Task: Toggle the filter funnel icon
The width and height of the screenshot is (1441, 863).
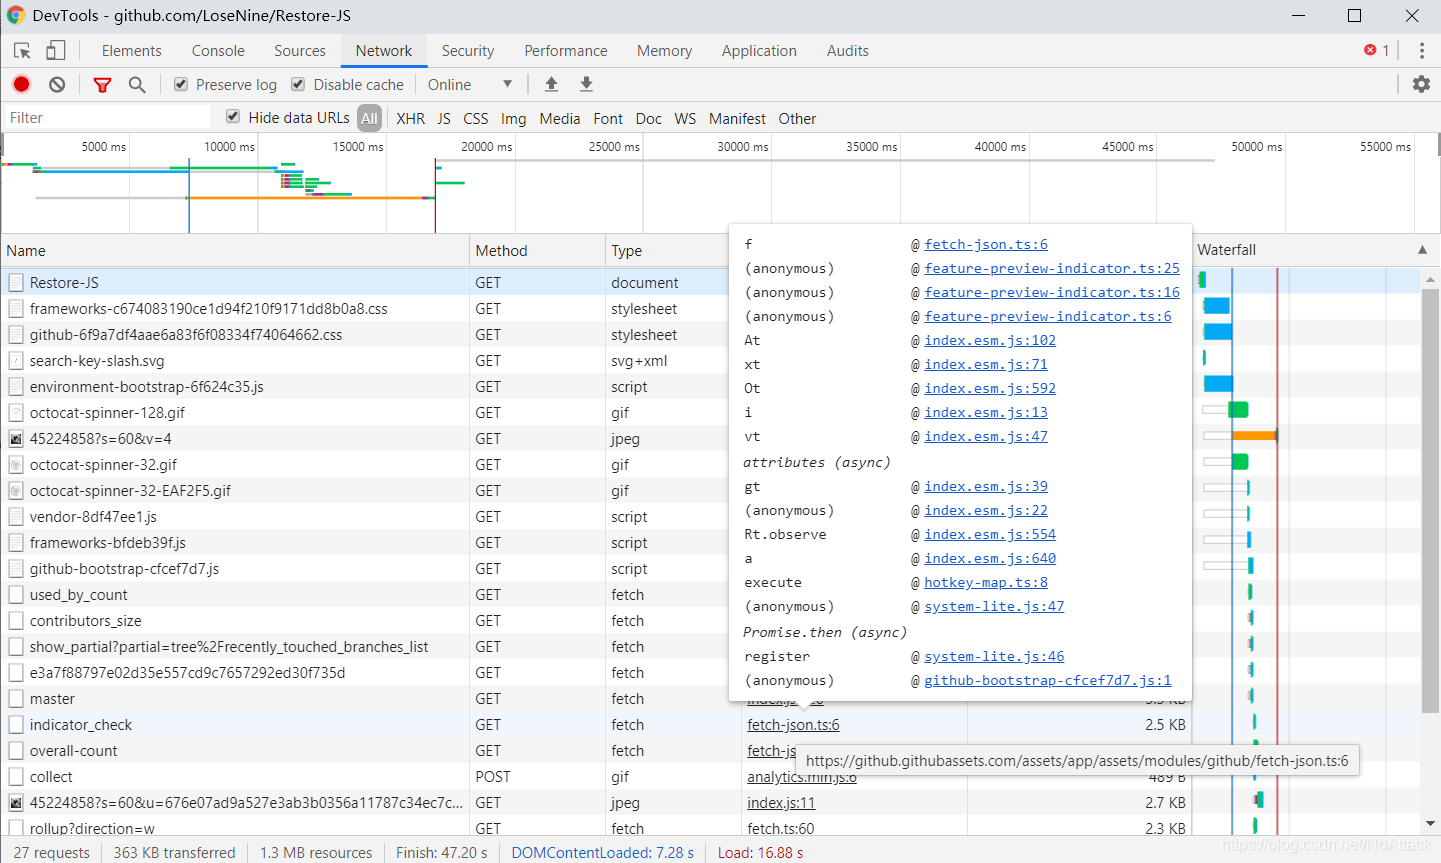Action: click(x=102, y=85)
